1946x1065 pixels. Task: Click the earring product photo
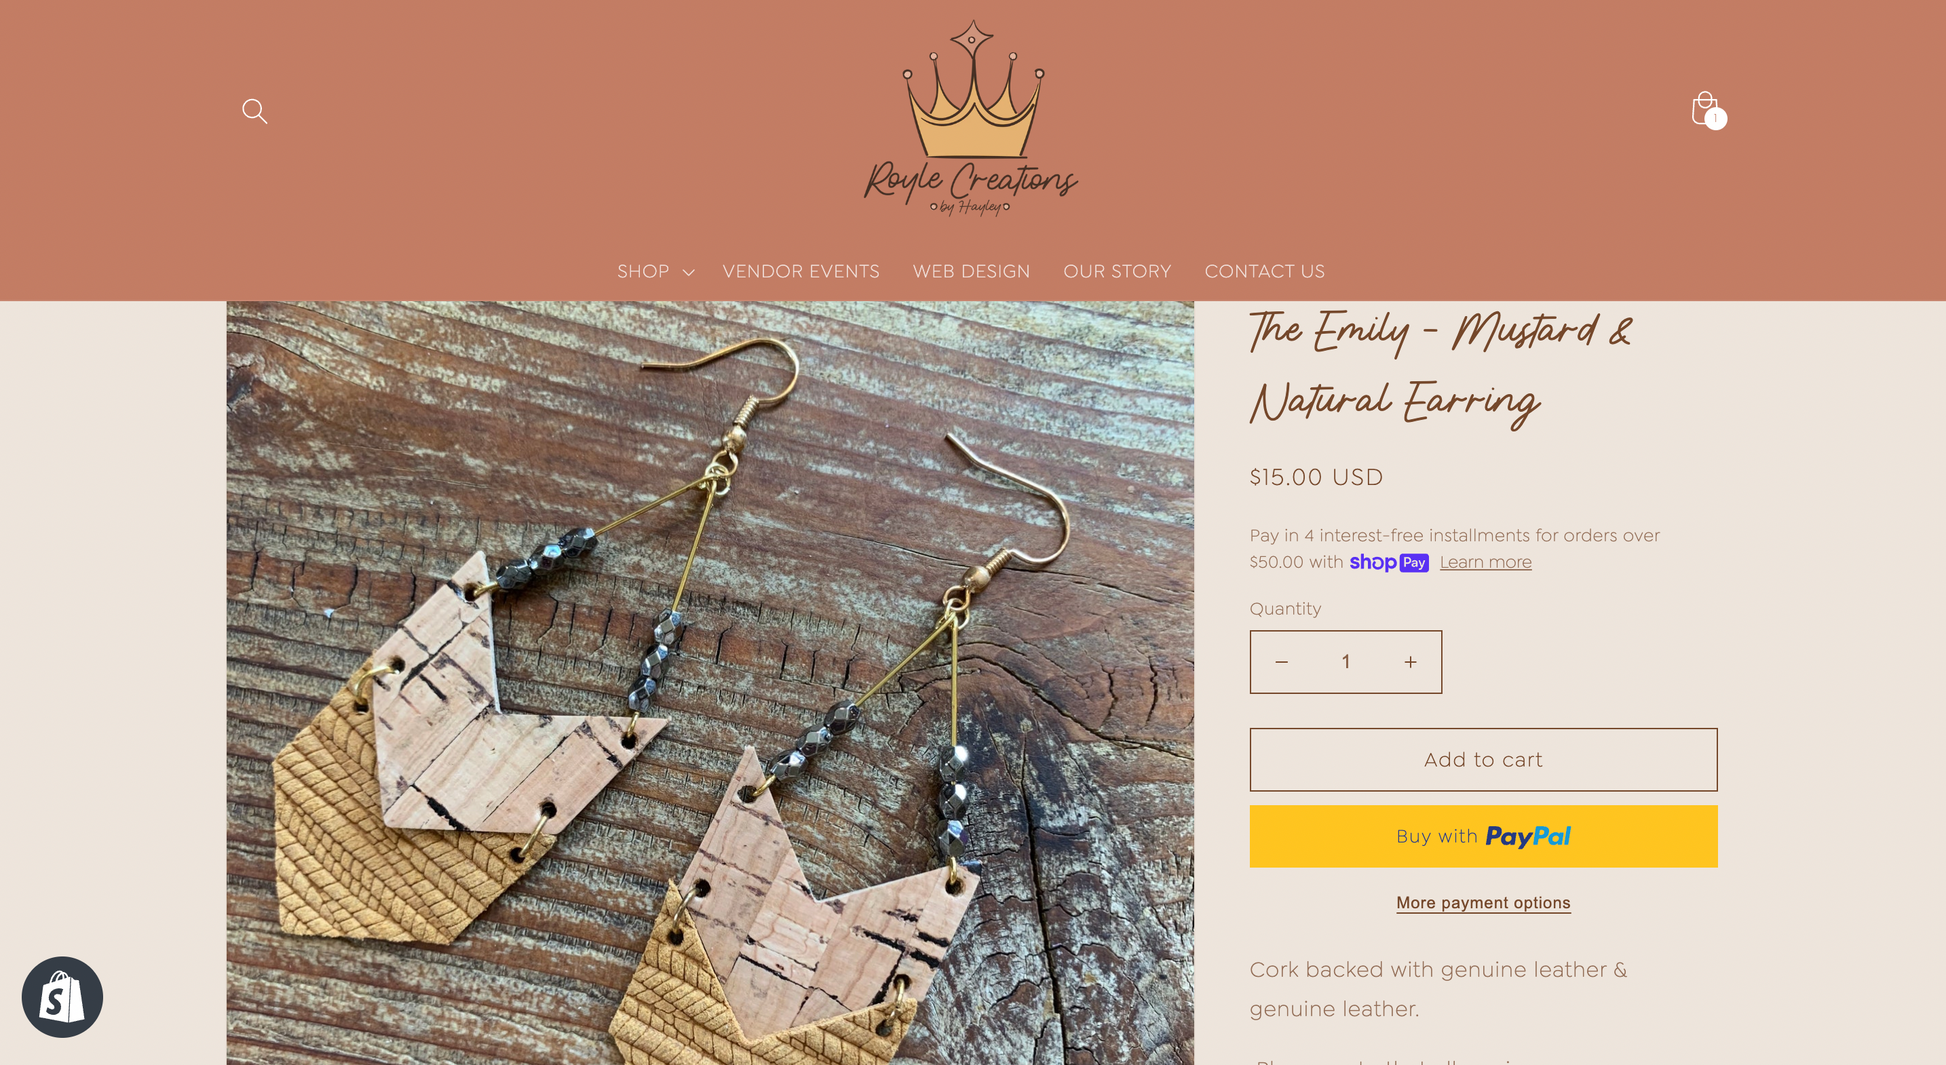tap(710, 683)
